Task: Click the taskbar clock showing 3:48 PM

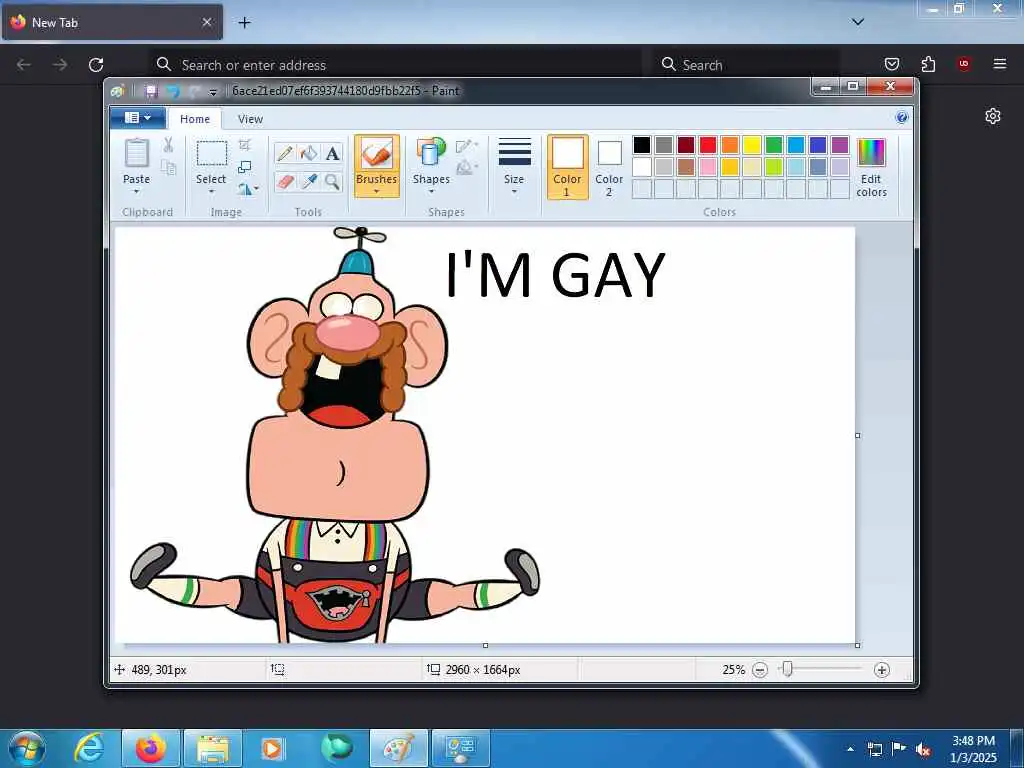Action: 973,749
